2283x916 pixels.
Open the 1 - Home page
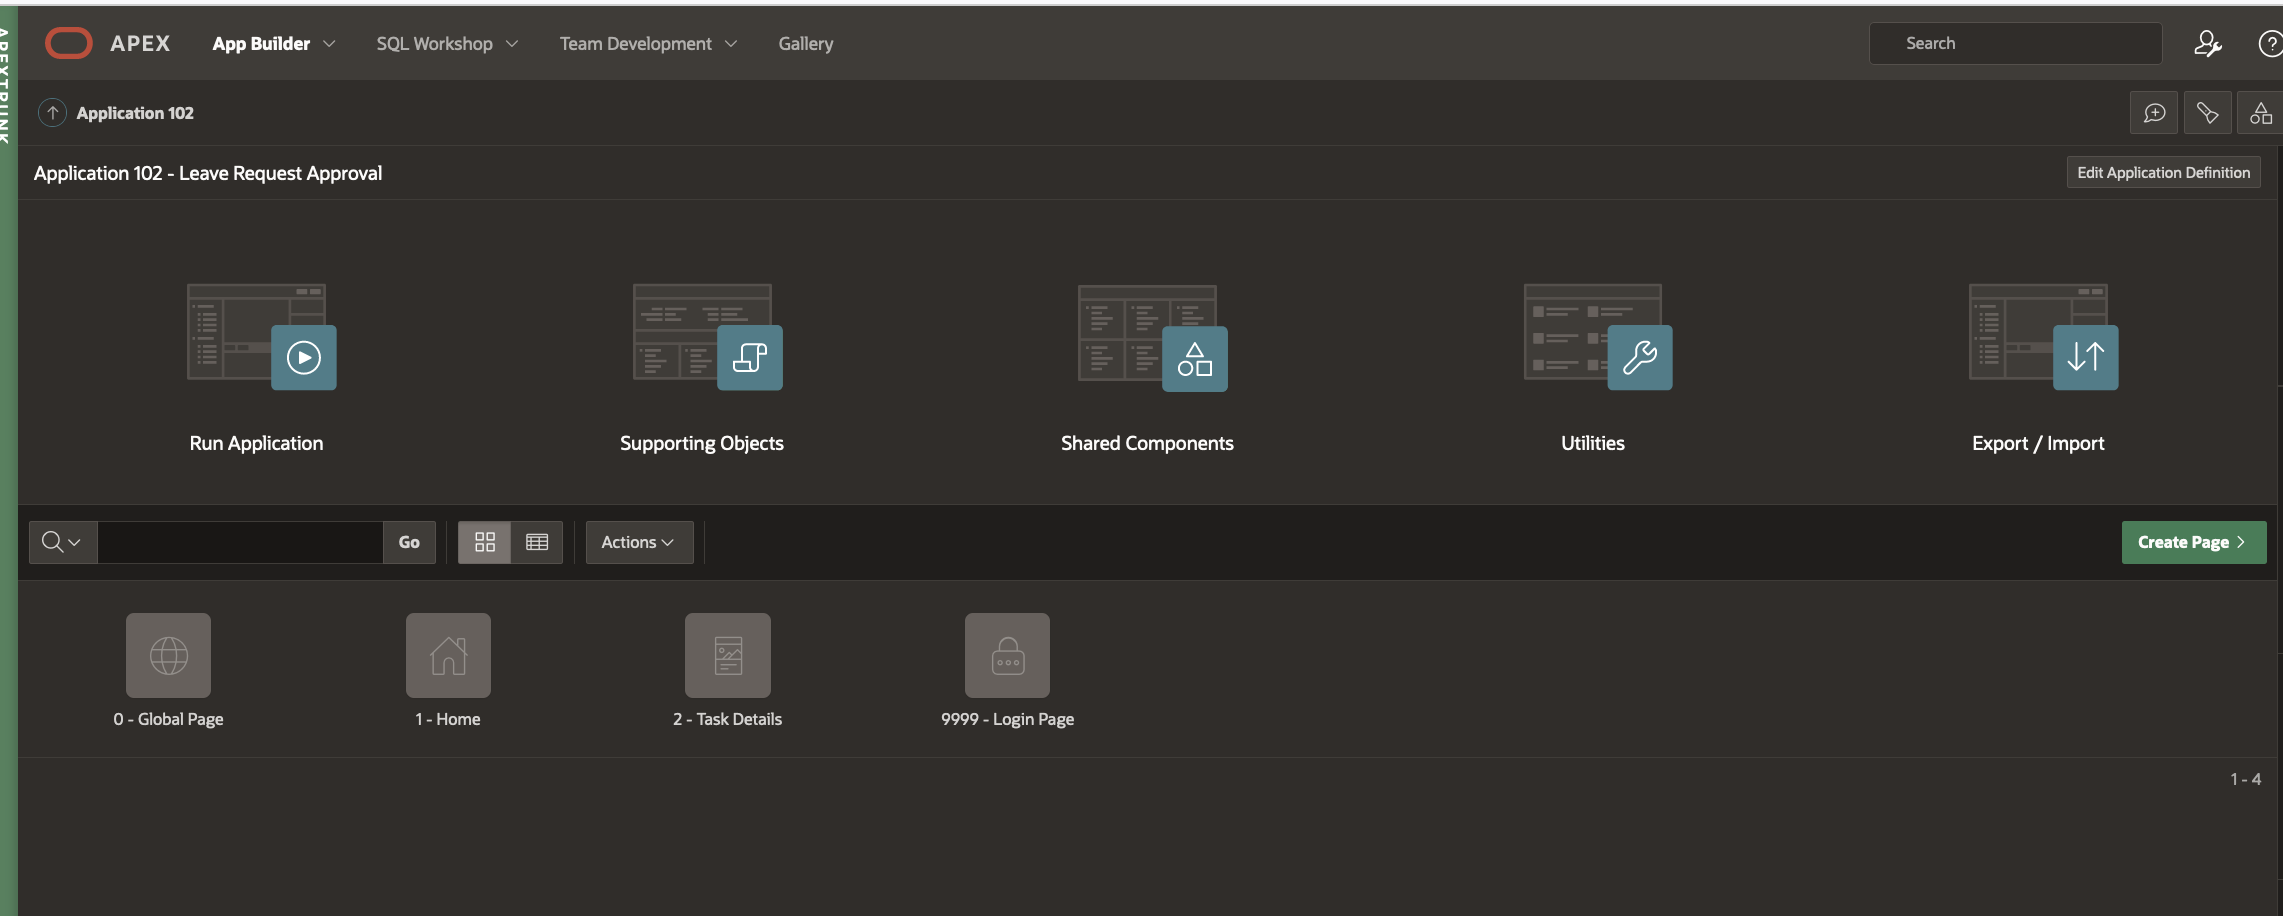[x=448, y=656]
